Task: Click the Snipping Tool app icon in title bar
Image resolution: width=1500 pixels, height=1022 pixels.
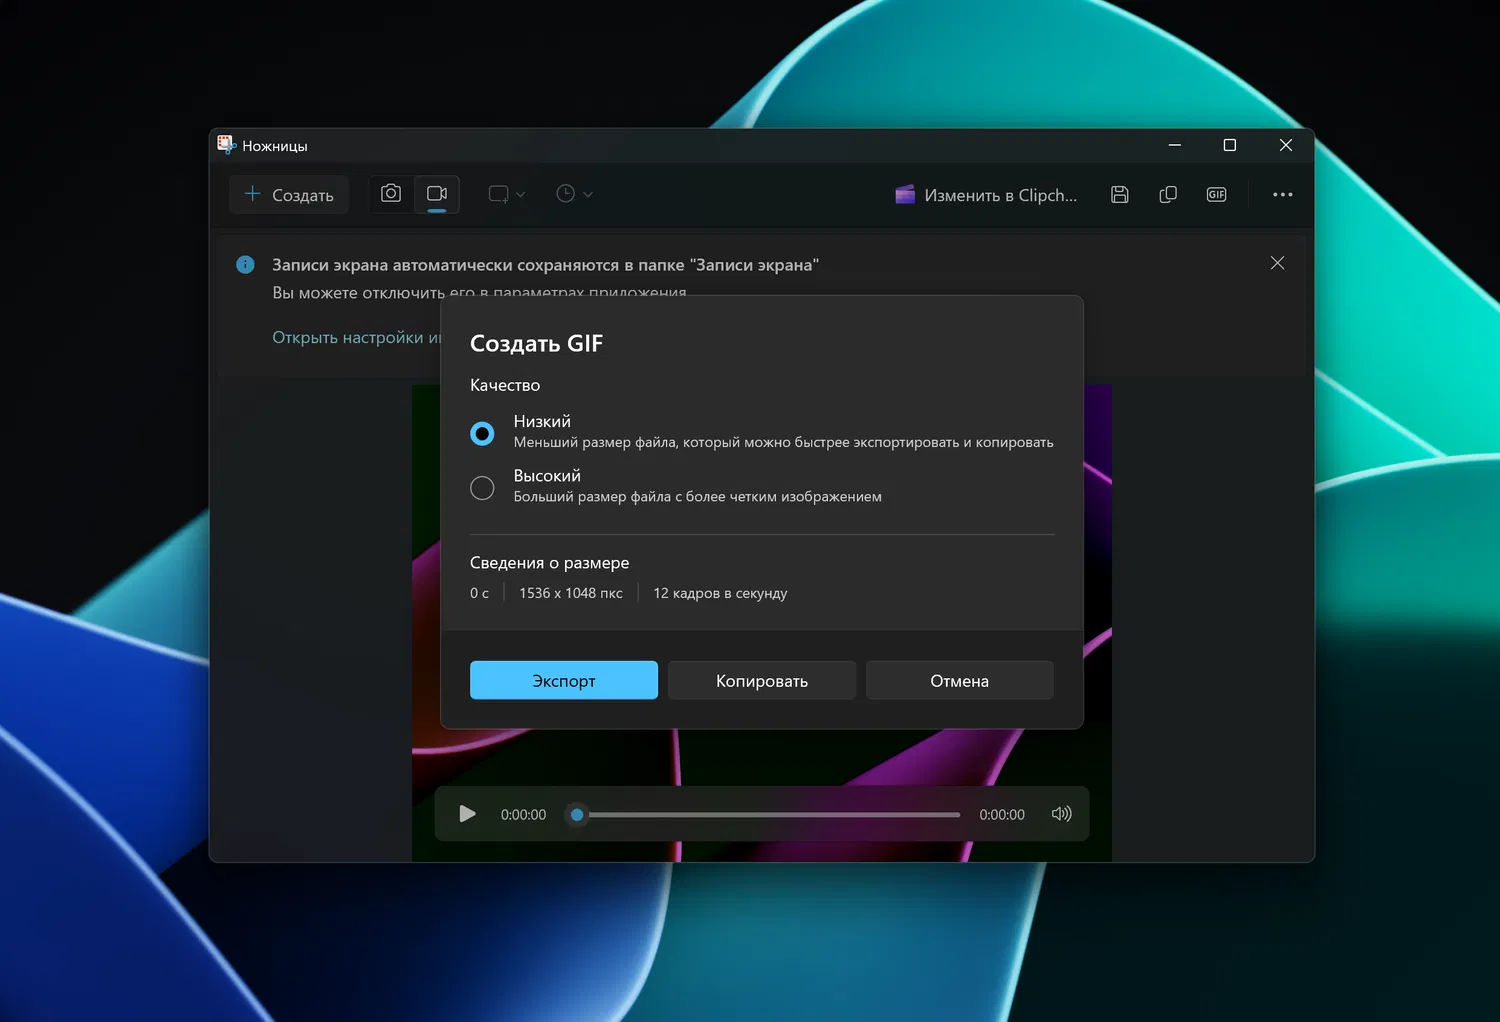Action: tap(227, 145)
